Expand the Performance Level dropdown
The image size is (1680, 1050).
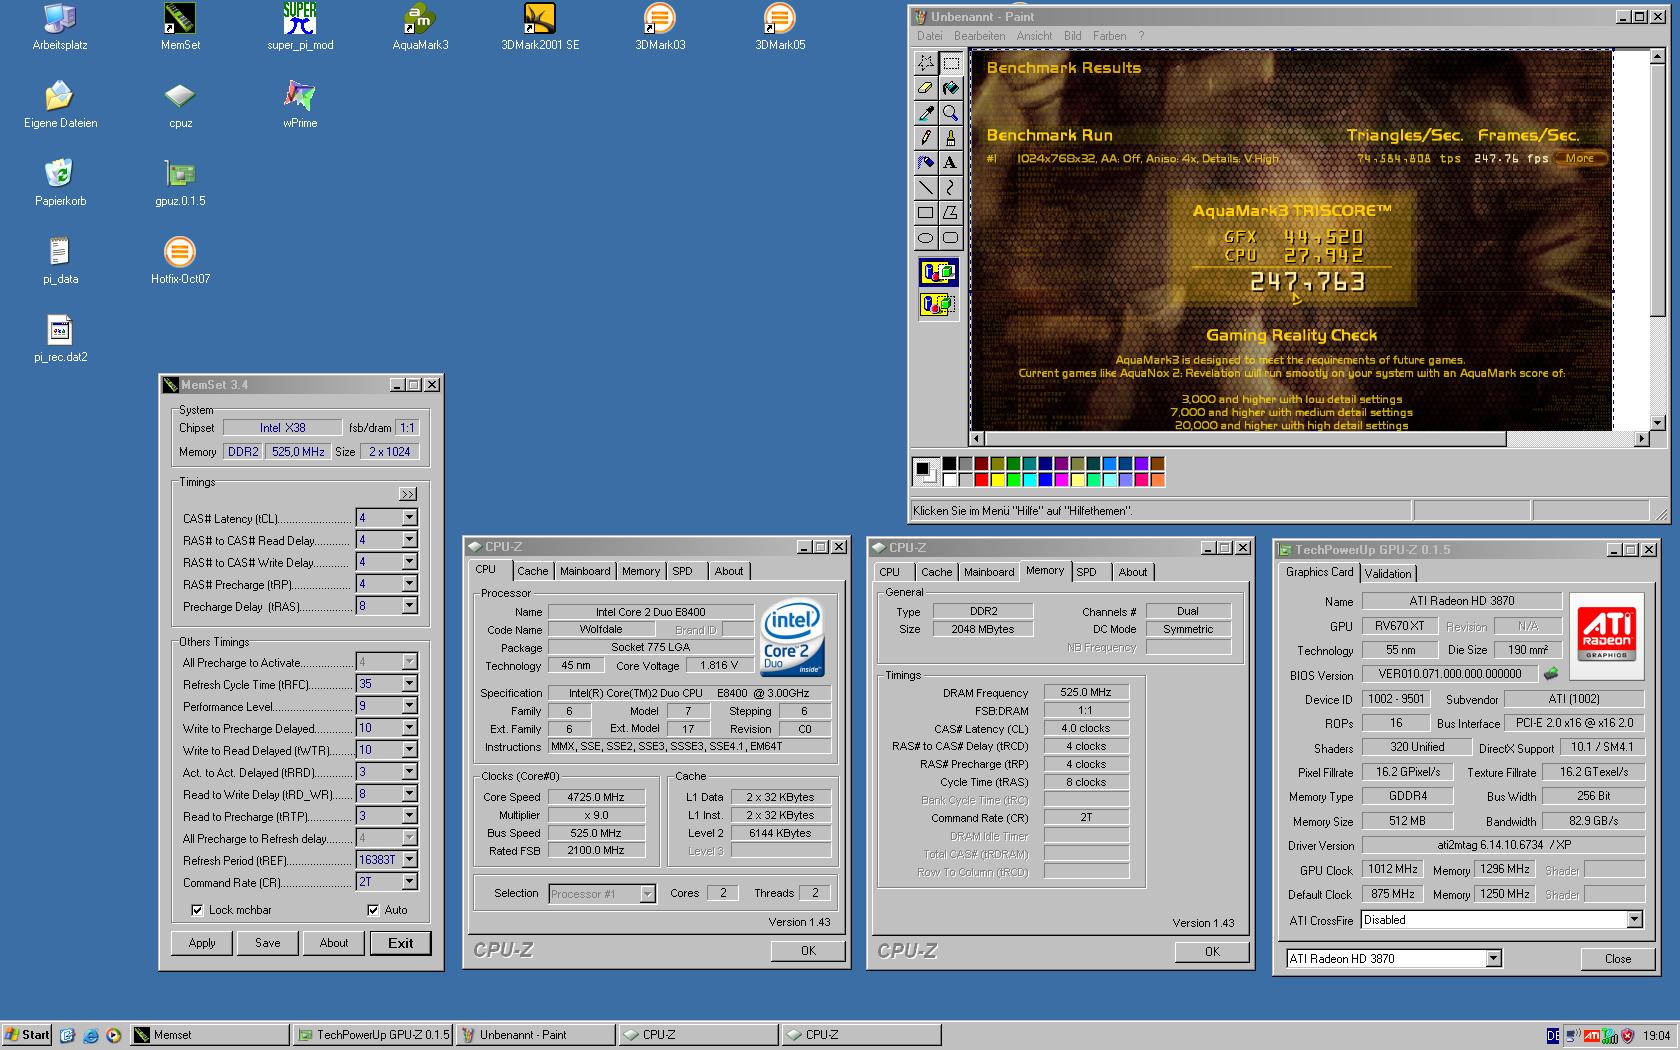pos(409,706)
